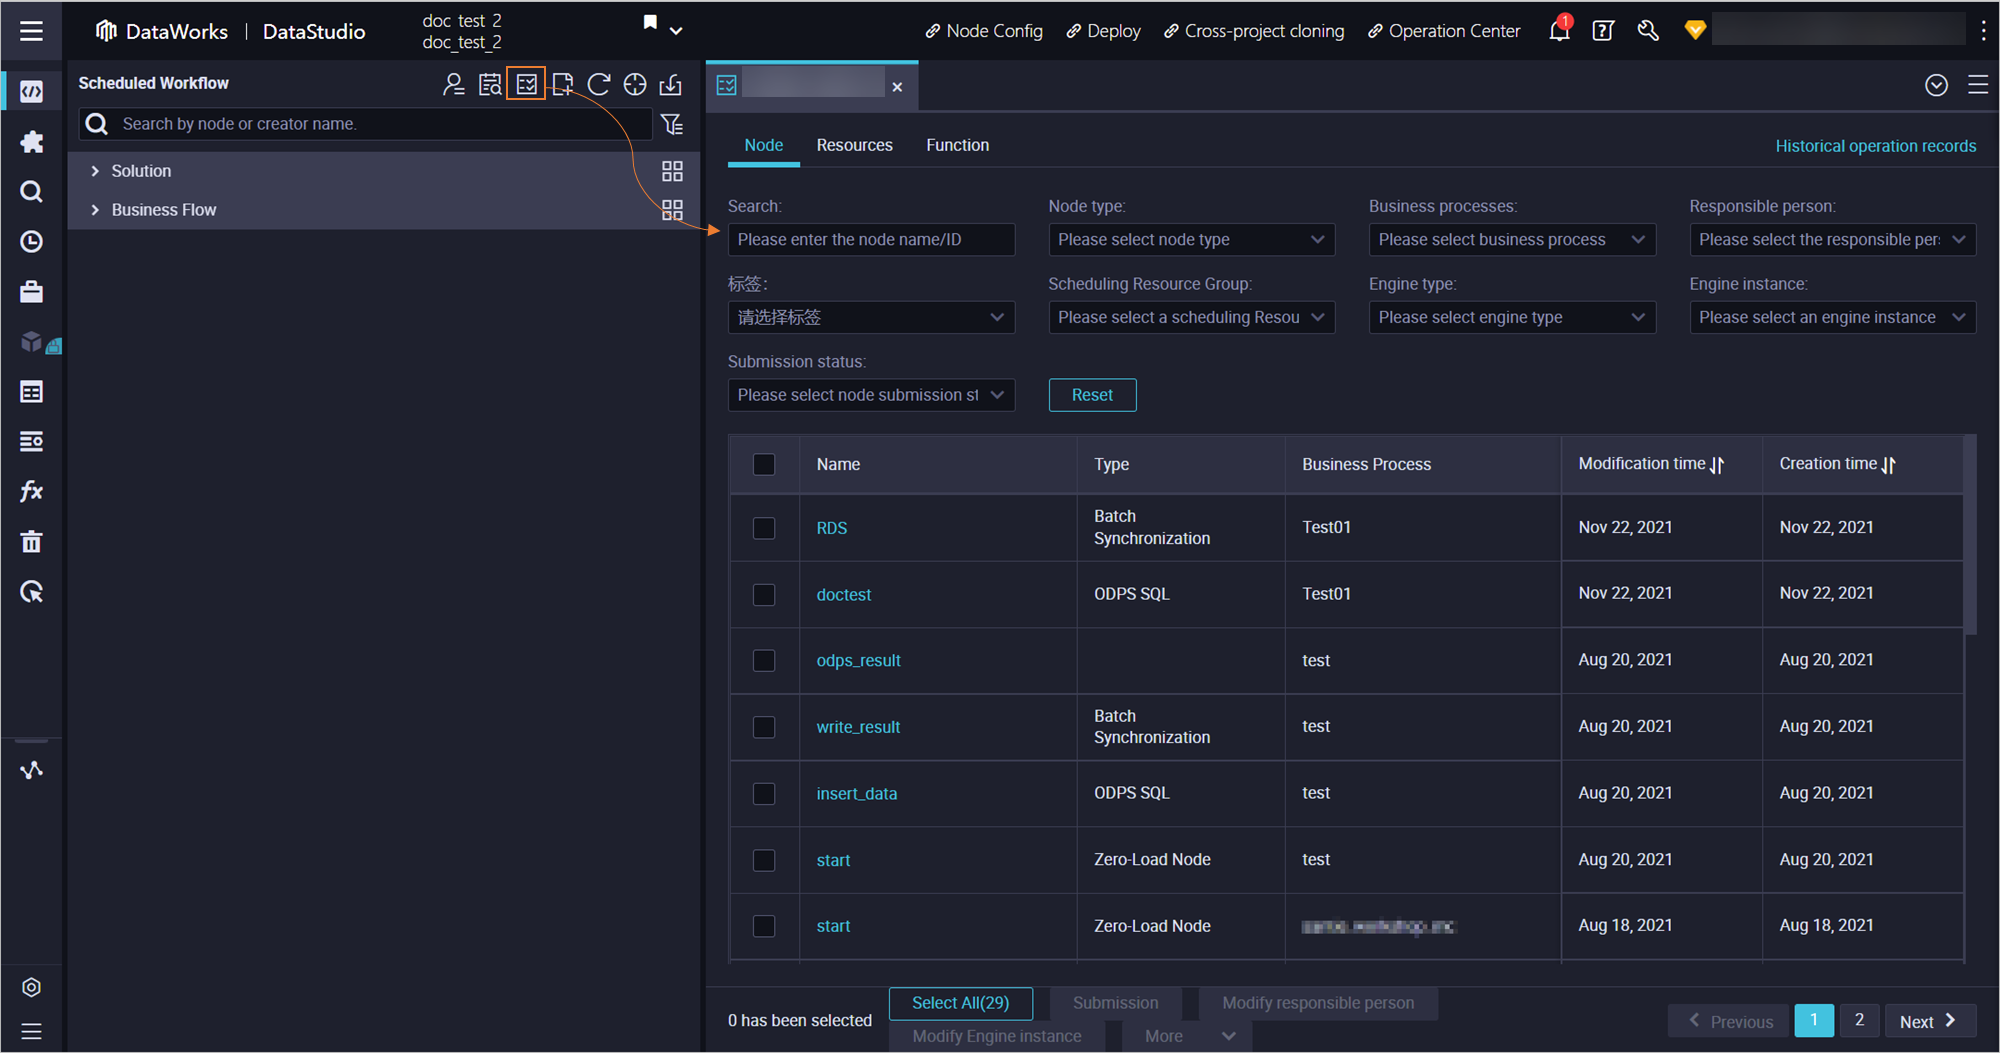
Task: Check the box for the odps_result node
Action: pos(764,660)
